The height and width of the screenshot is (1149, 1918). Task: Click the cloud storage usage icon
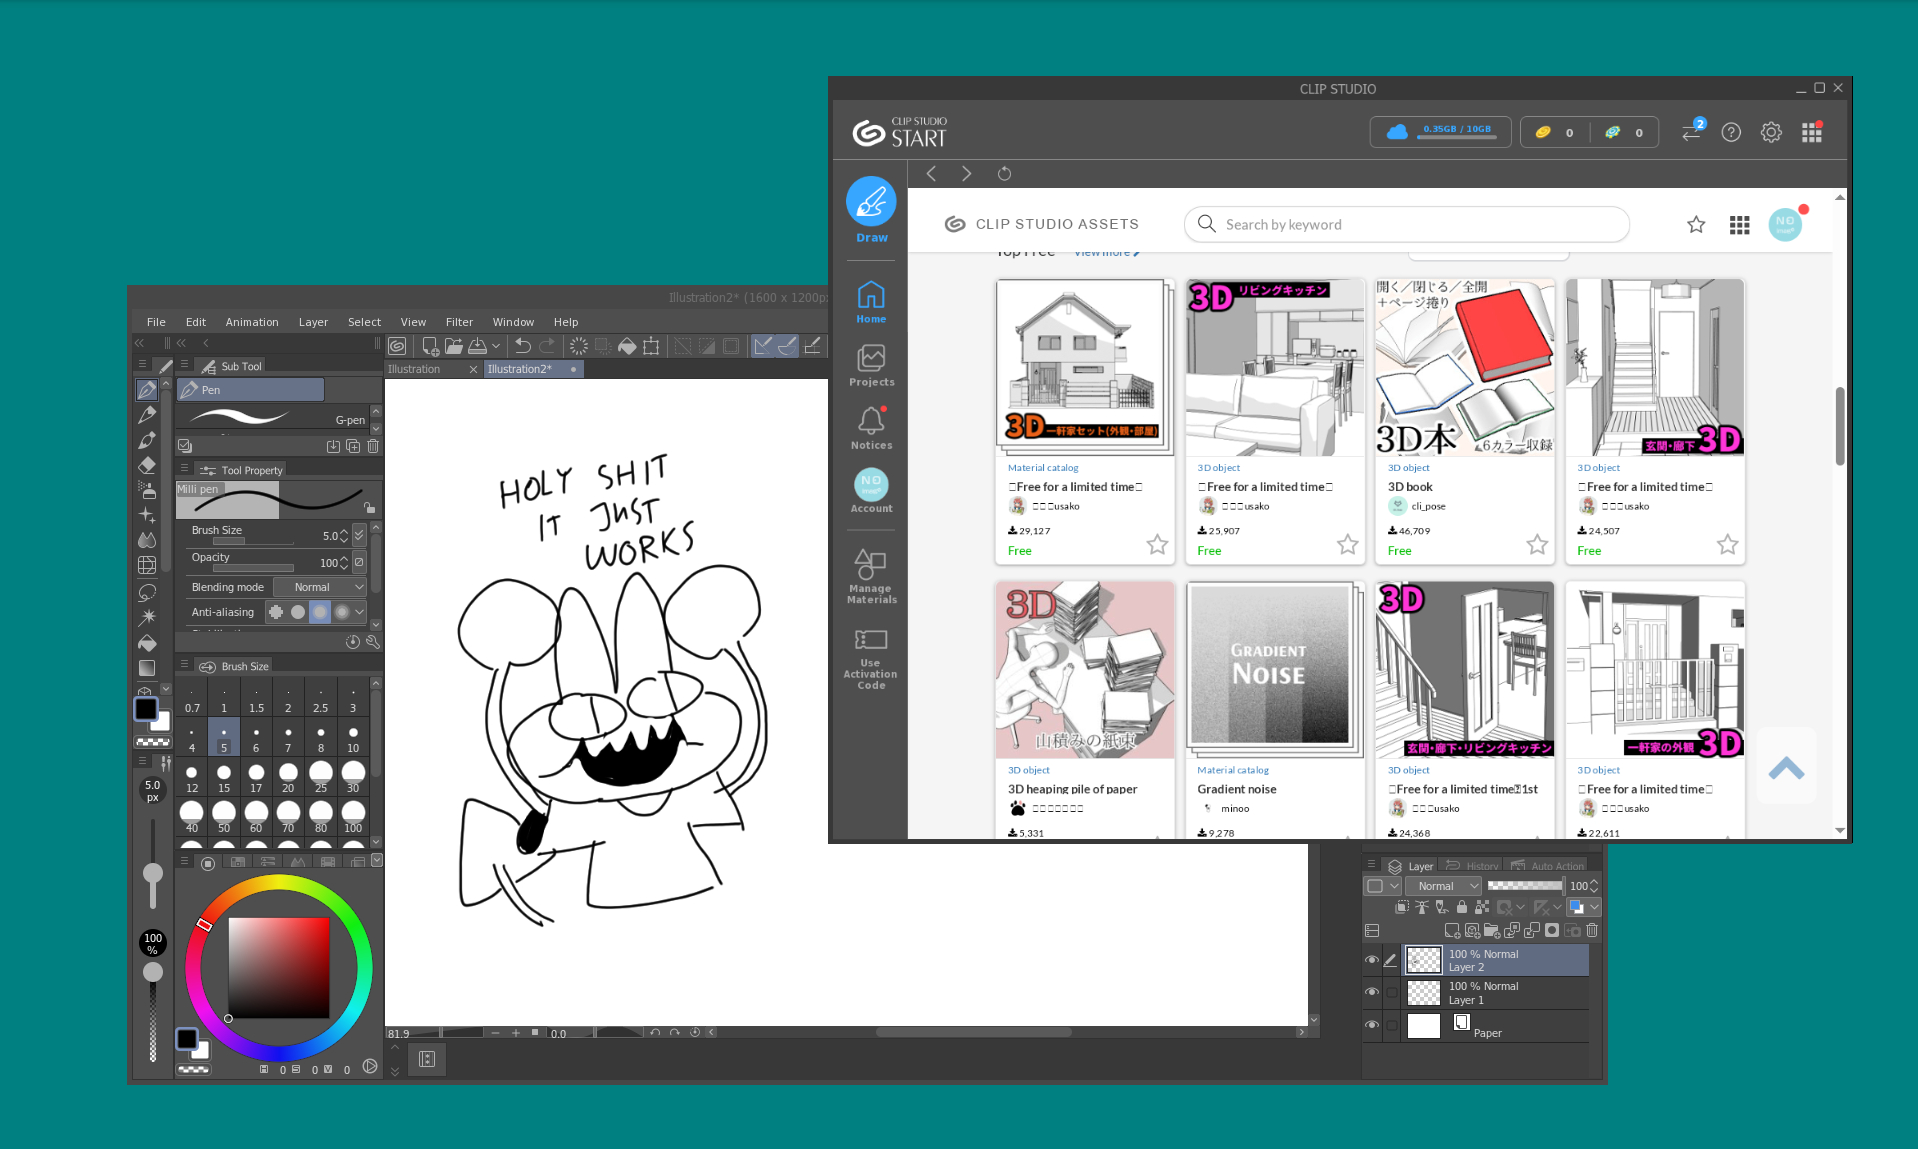click(1397, 132)
